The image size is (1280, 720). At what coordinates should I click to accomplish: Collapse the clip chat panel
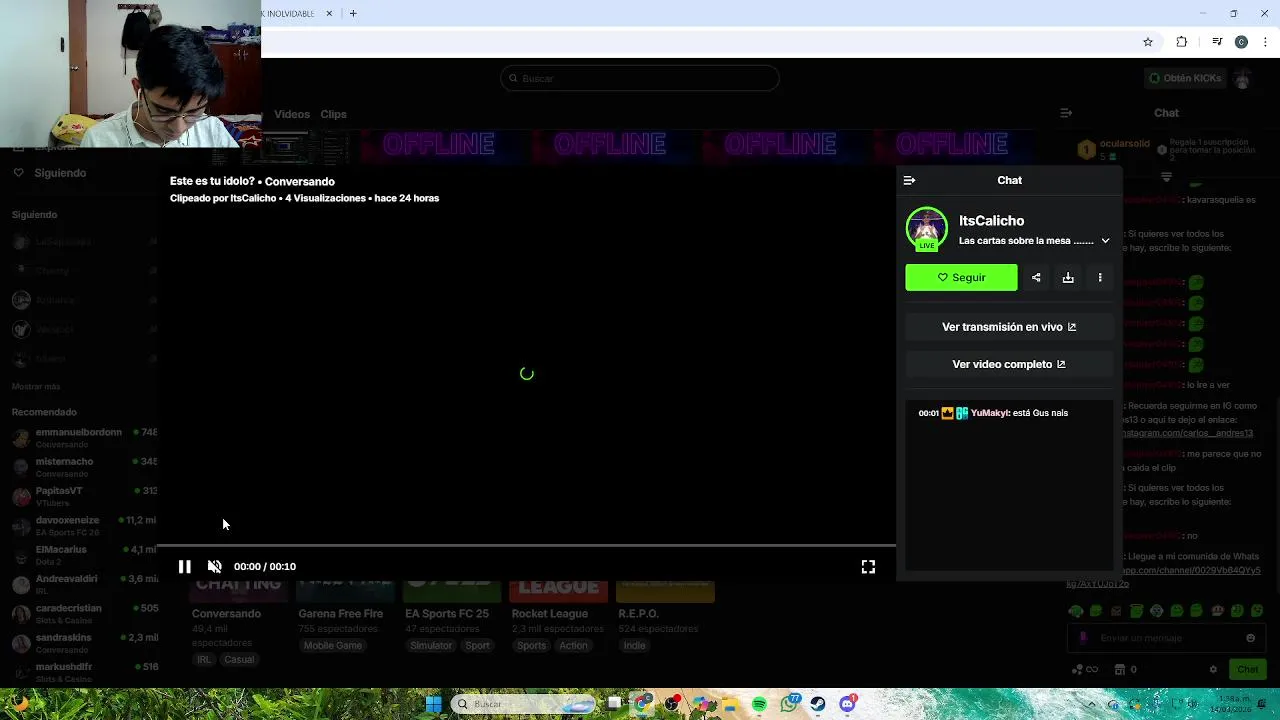pyautogui.click(x=909, y=180)
